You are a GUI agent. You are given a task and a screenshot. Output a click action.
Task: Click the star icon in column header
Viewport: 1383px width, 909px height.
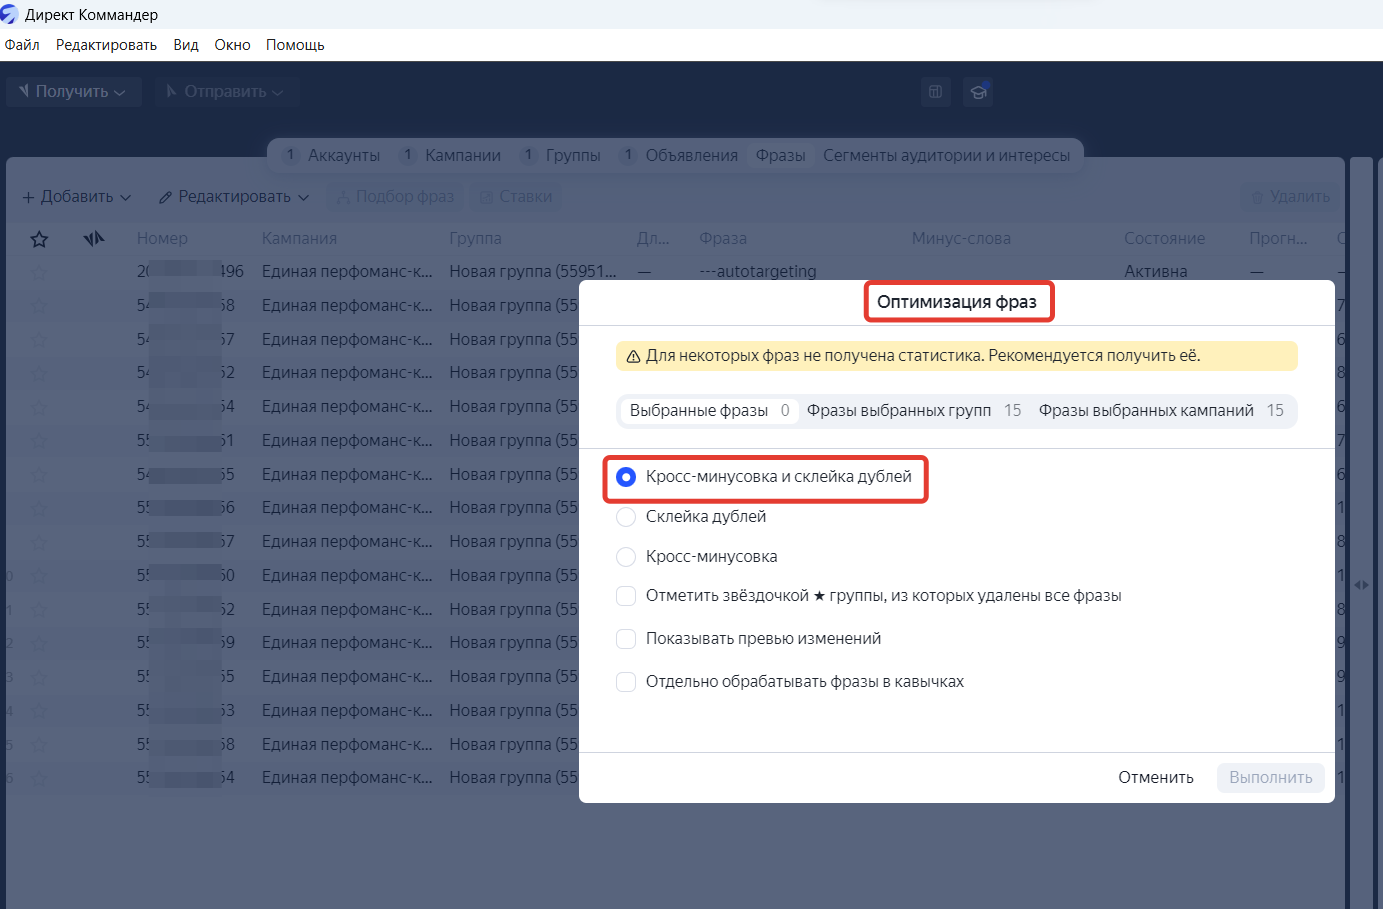[x=39, y=239]
